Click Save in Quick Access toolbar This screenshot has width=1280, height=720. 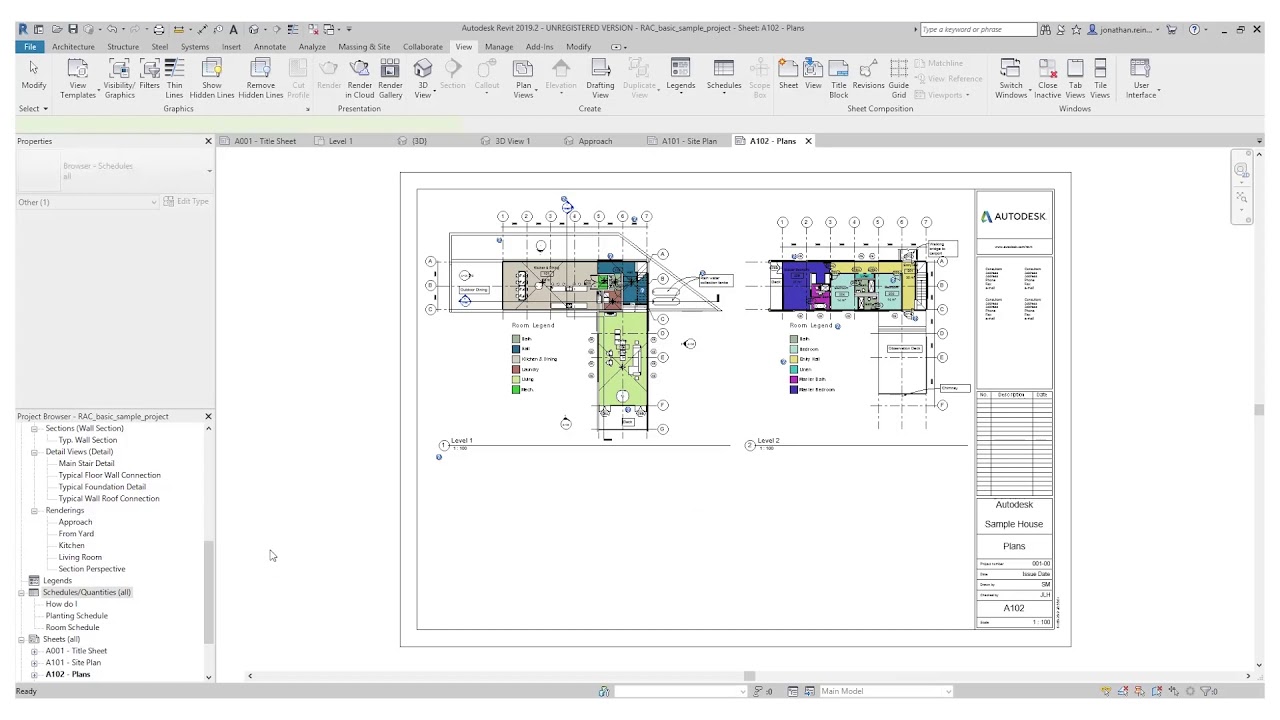(73, 29)
